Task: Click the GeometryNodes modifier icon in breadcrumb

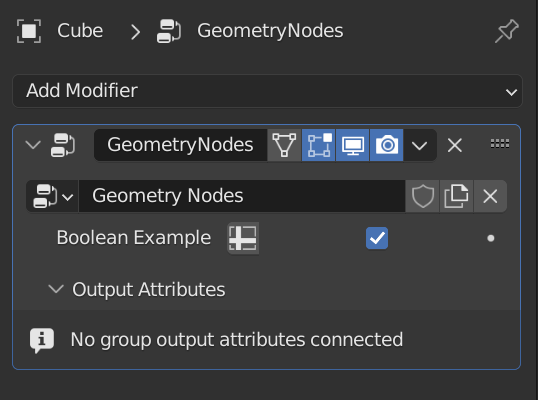Action: click(169, 31)
